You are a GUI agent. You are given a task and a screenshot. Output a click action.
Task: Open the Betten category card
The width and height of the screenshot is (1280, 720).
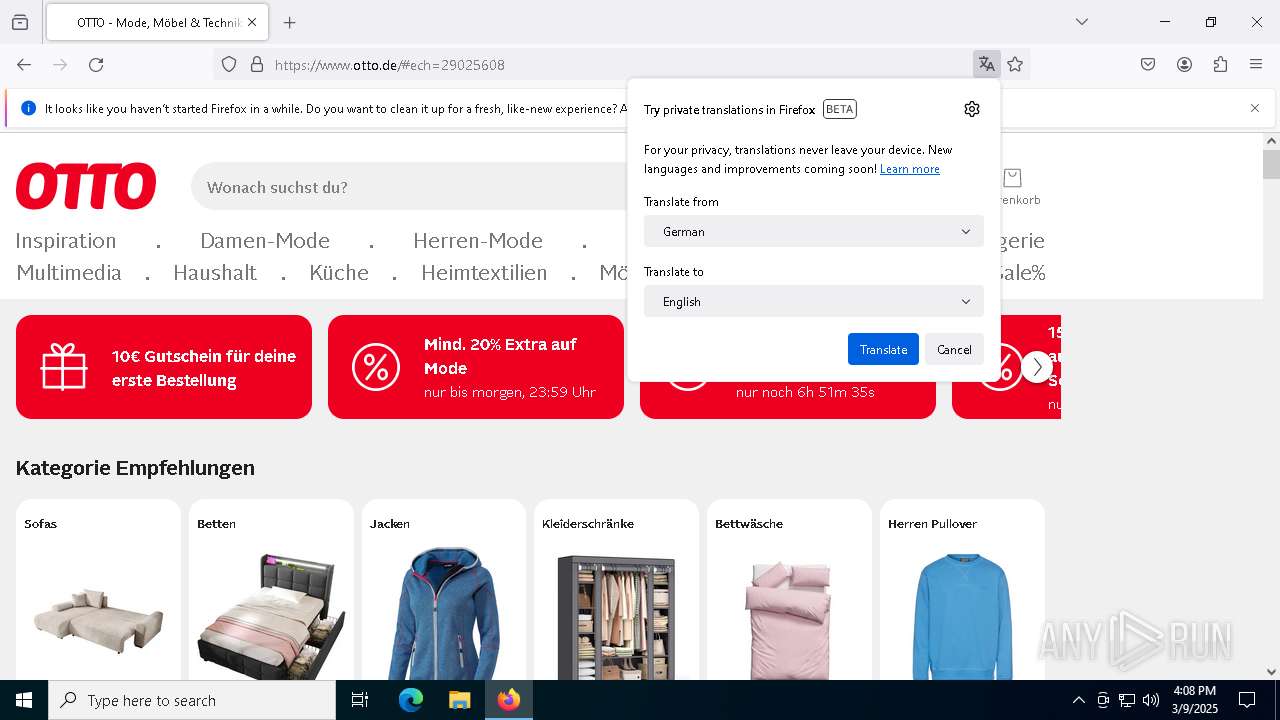click(271, 590)
